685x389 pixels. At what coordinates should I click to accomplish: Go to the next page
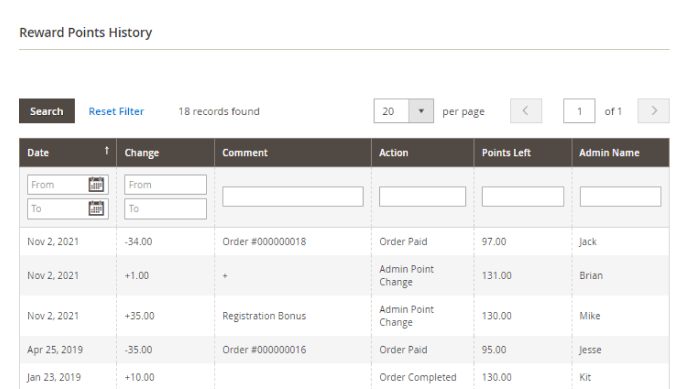pos(654,111)
